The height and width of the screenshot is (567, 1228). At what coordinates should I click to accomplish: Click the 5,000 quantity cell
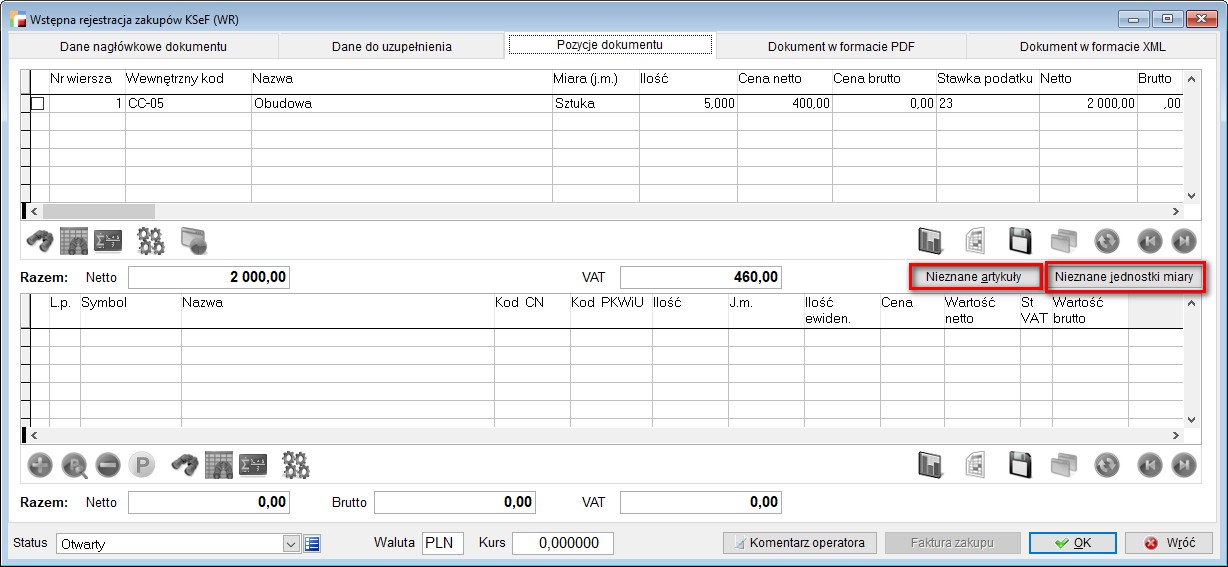click(x=688, y=103)
